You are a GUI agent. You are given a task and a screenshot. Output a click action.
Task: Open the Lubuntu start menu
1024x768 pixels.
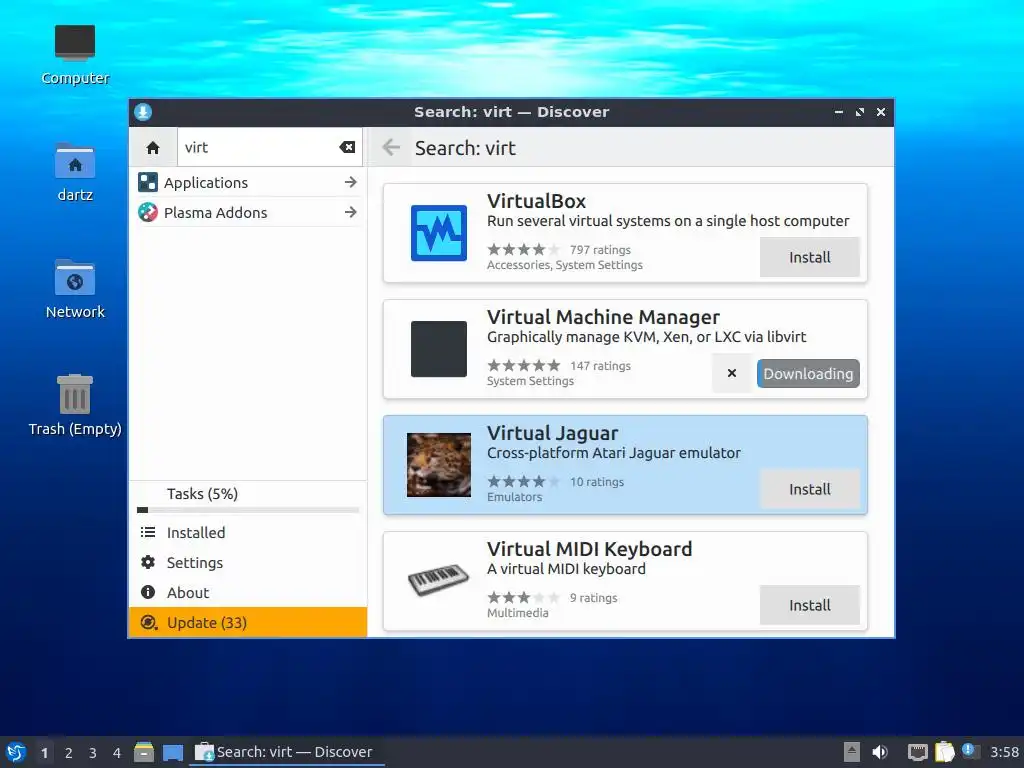tap(16, 752)
